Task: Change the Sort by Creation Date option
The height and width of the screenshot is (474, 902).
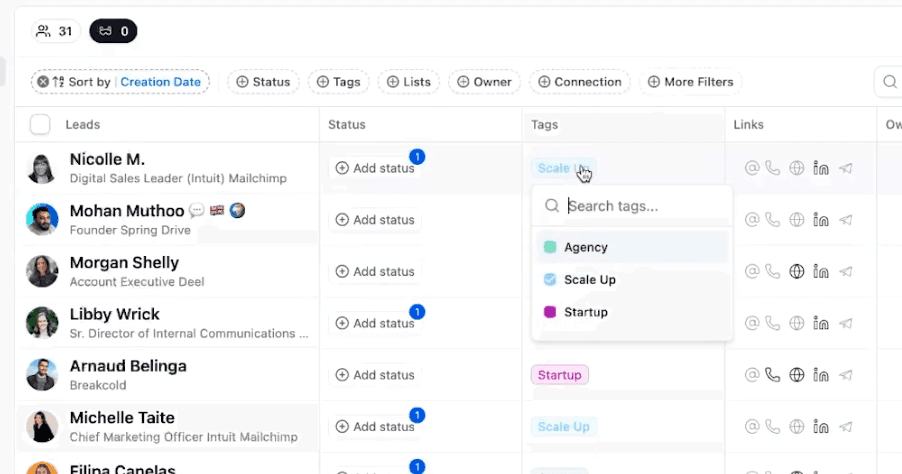Action: tap(160, 82)
